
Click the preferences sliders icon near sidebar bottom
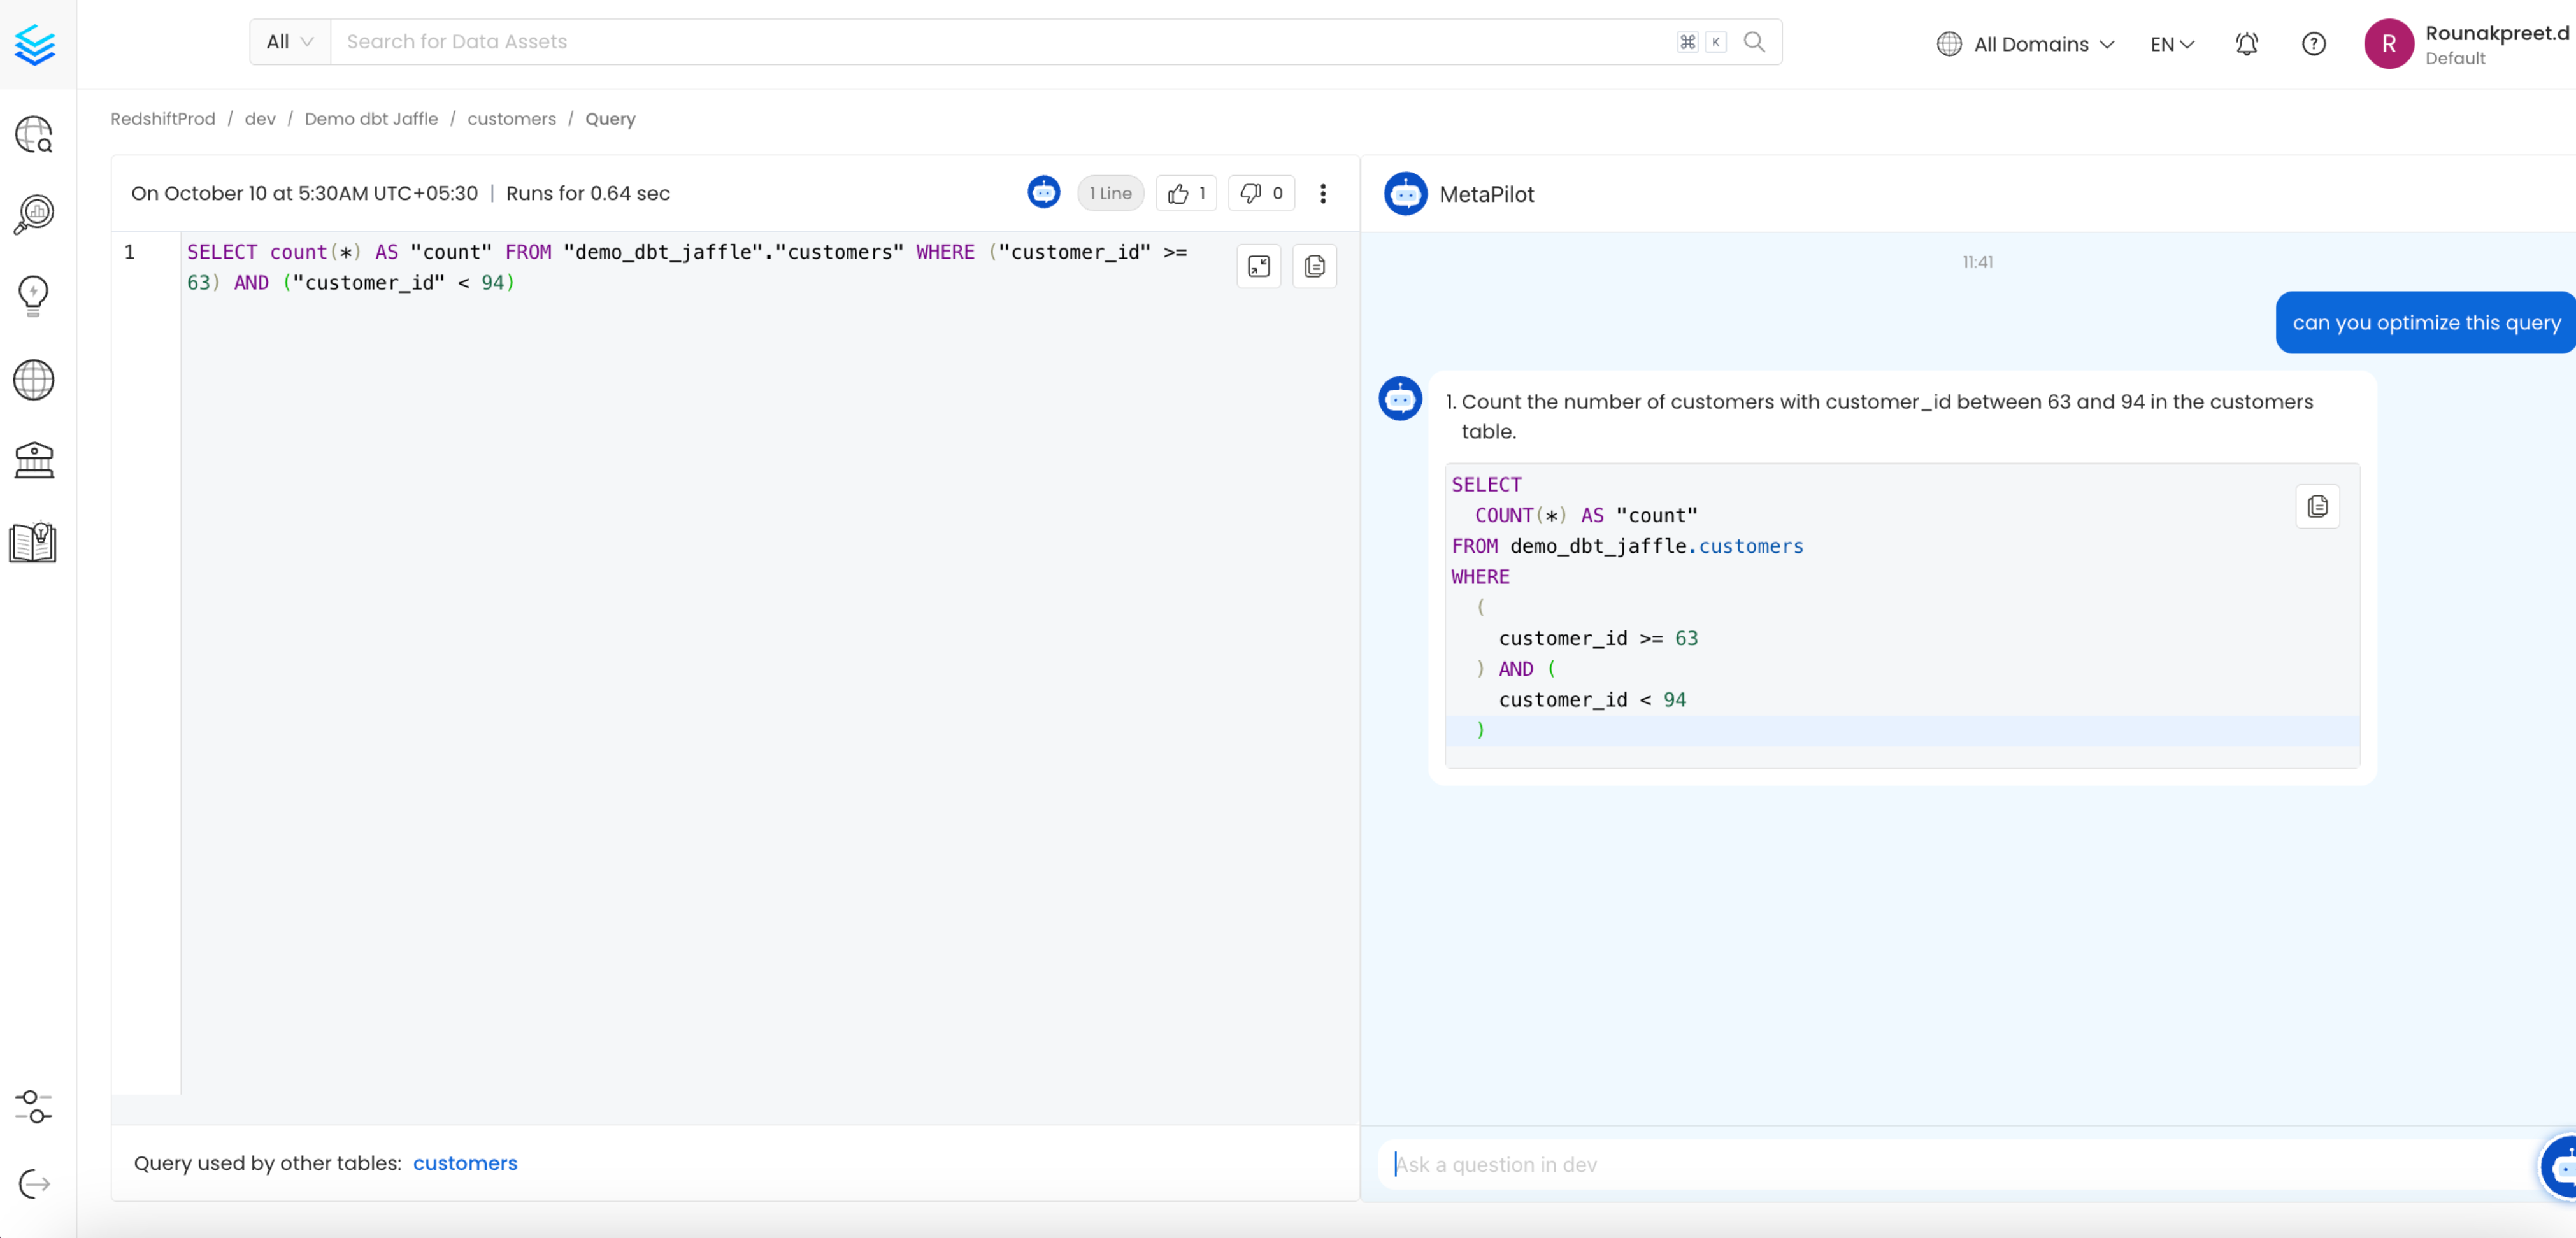point(33,1107)
